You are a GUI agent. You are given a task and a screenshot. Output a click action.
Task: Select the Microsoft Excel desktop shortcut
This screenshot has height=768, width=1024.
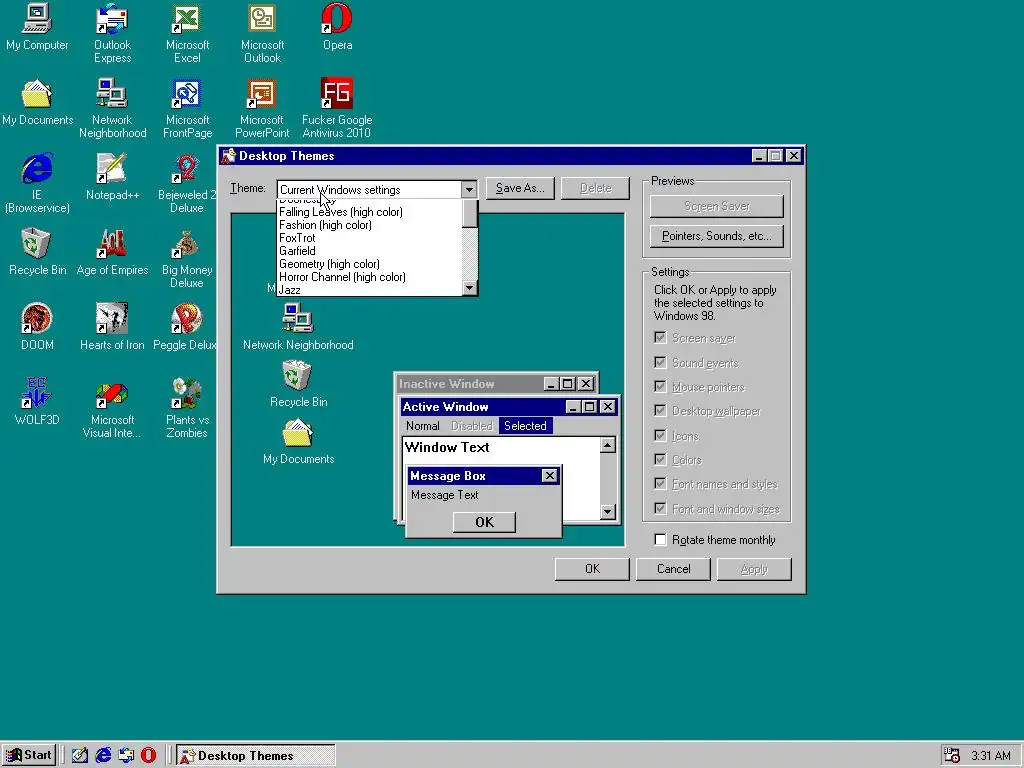187,33
